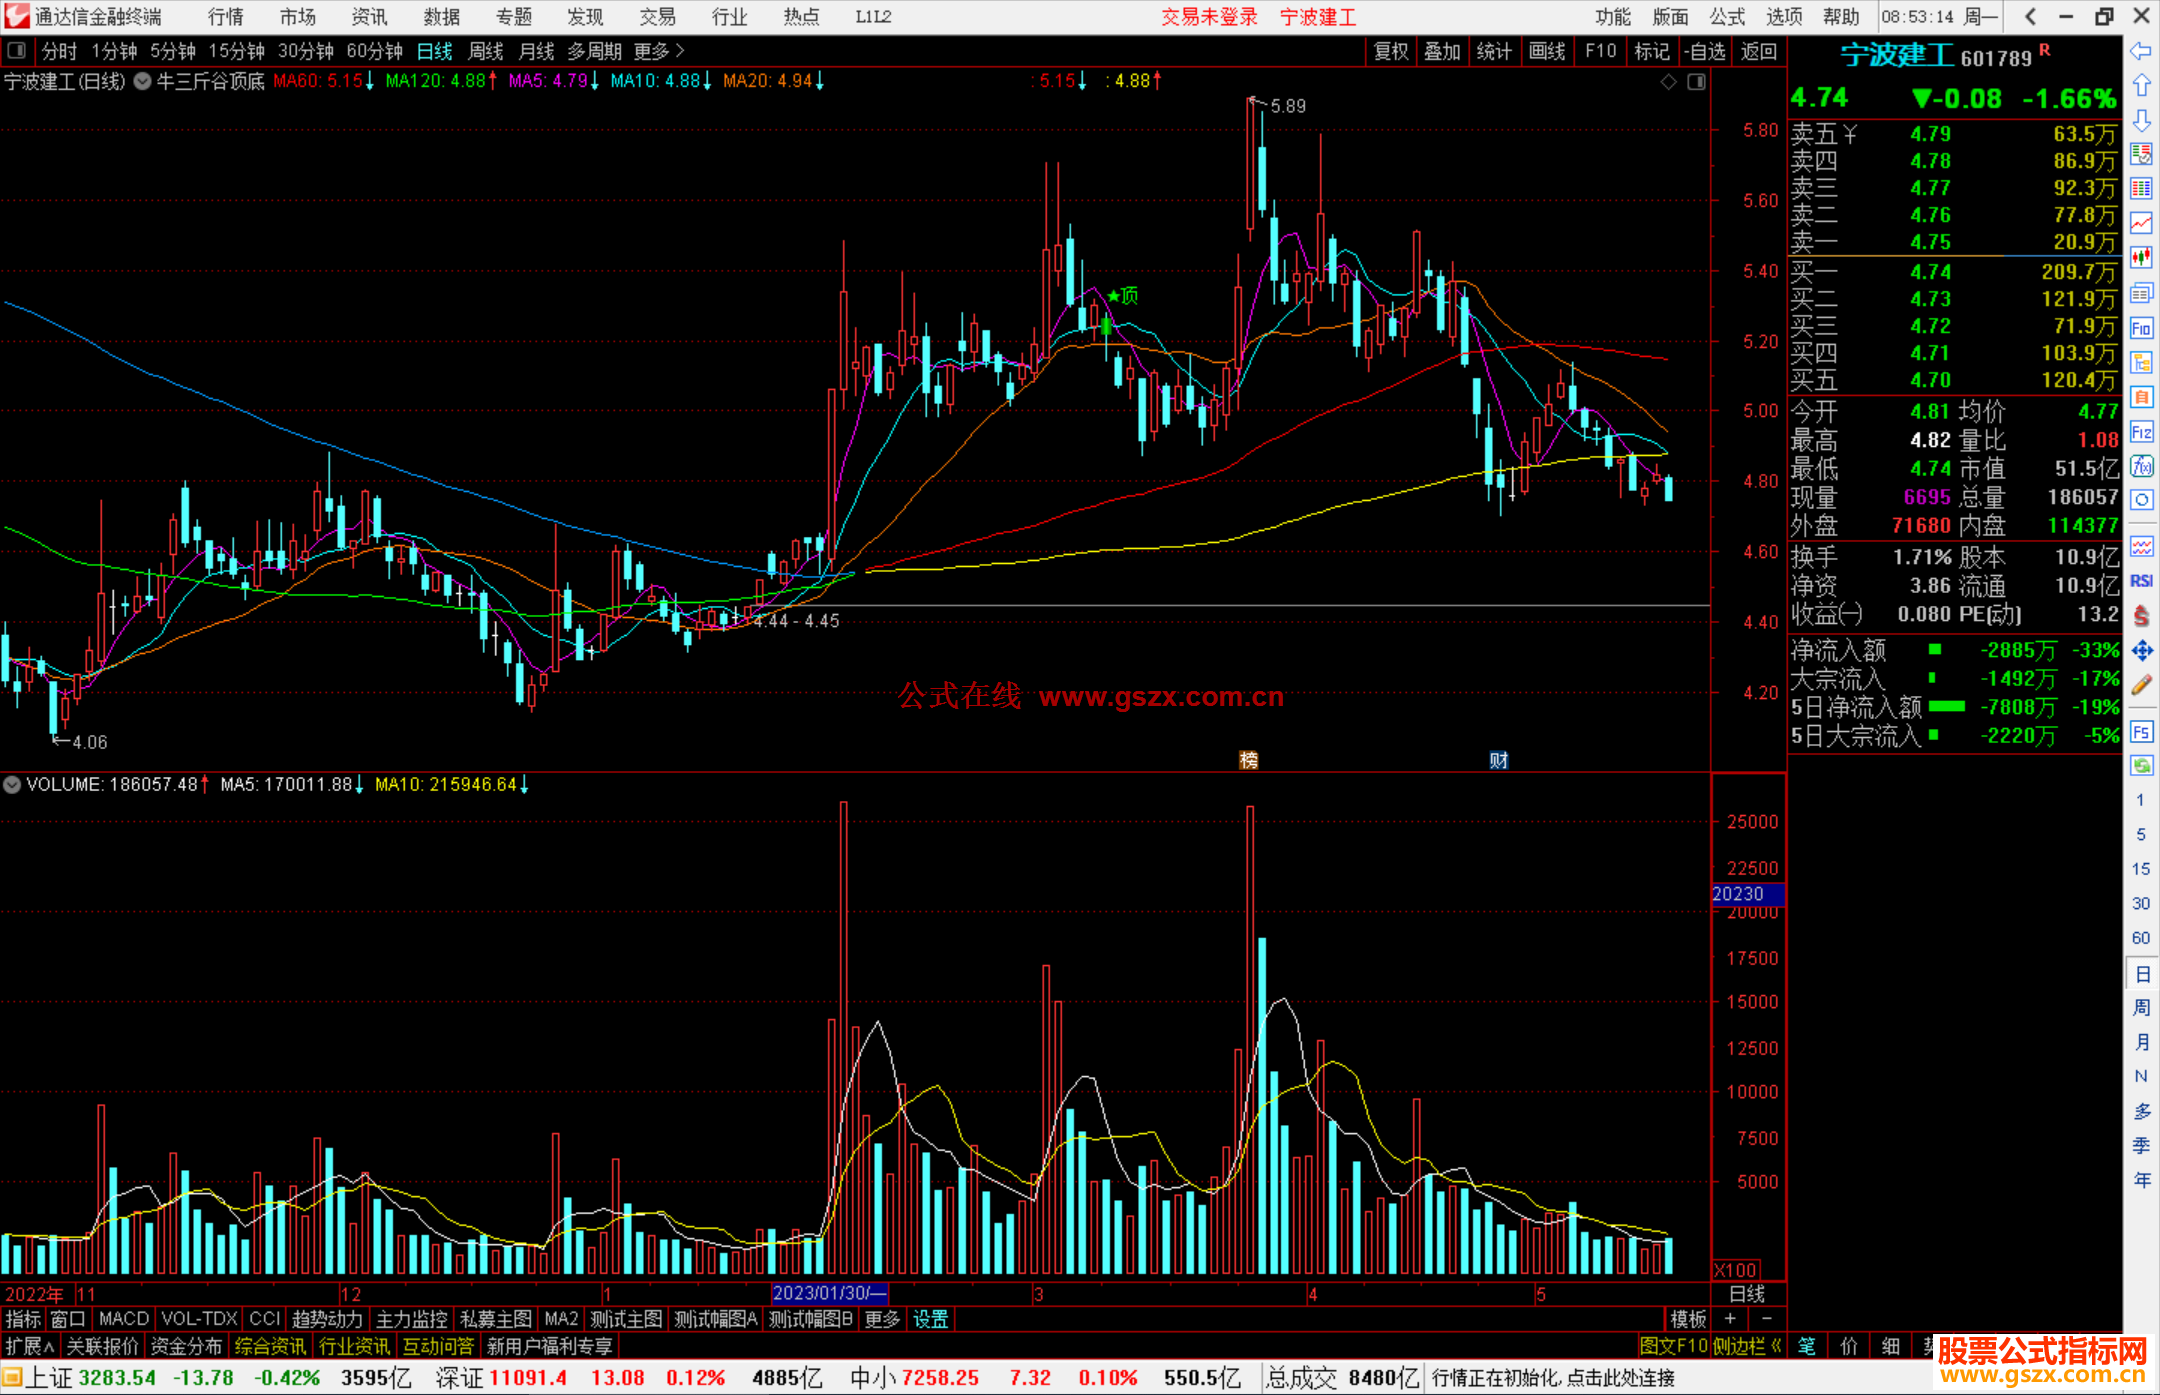Screen dimensions: 2160x1395
Task: Click the 画线 draw line button
Action: pos(1547,51)
